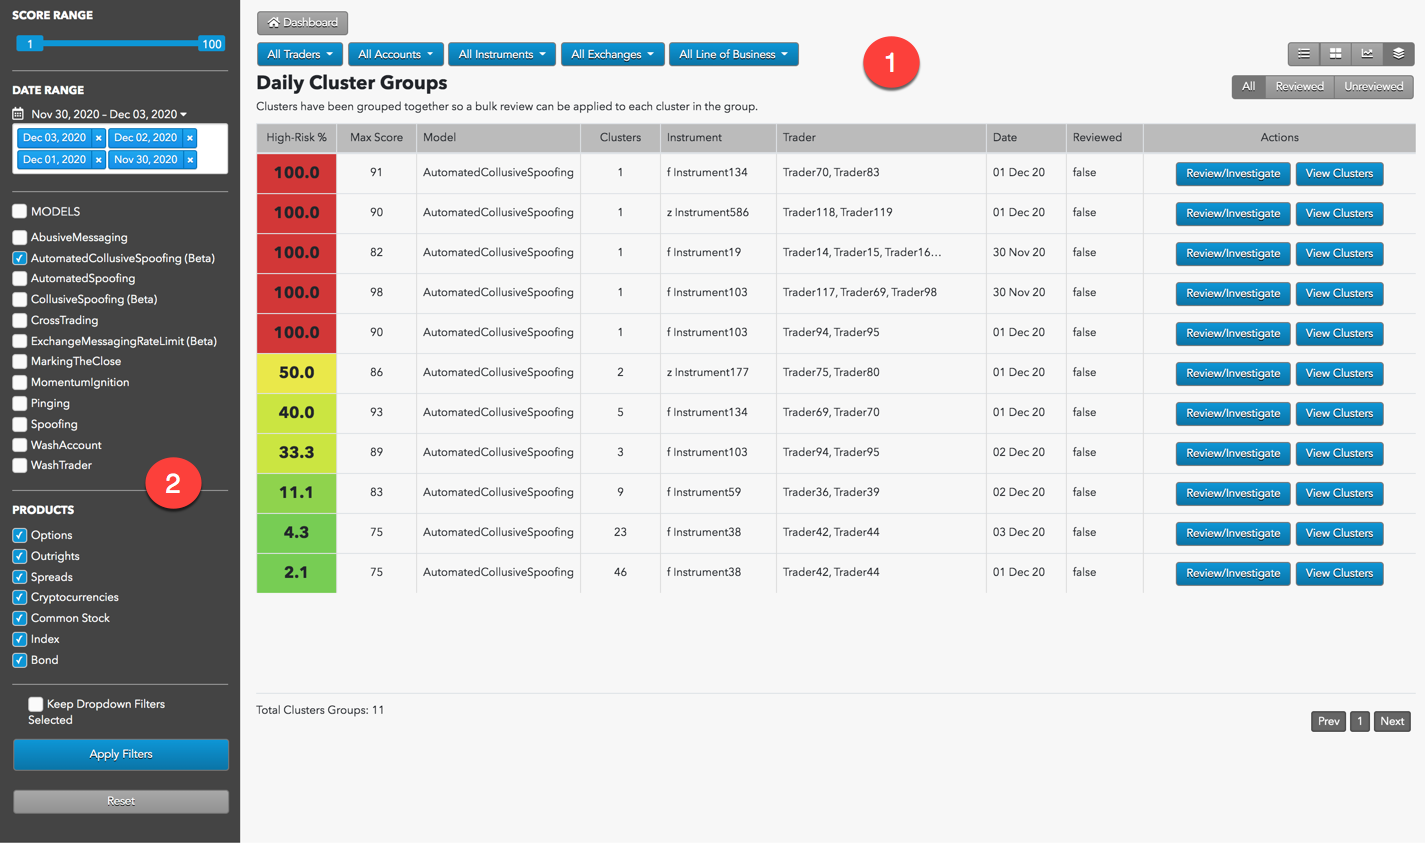The height and width of the screenshot is (844, 1425).
Task: View Clusters for Trader118, Trader119 row
Action: tap(1339, 213)
